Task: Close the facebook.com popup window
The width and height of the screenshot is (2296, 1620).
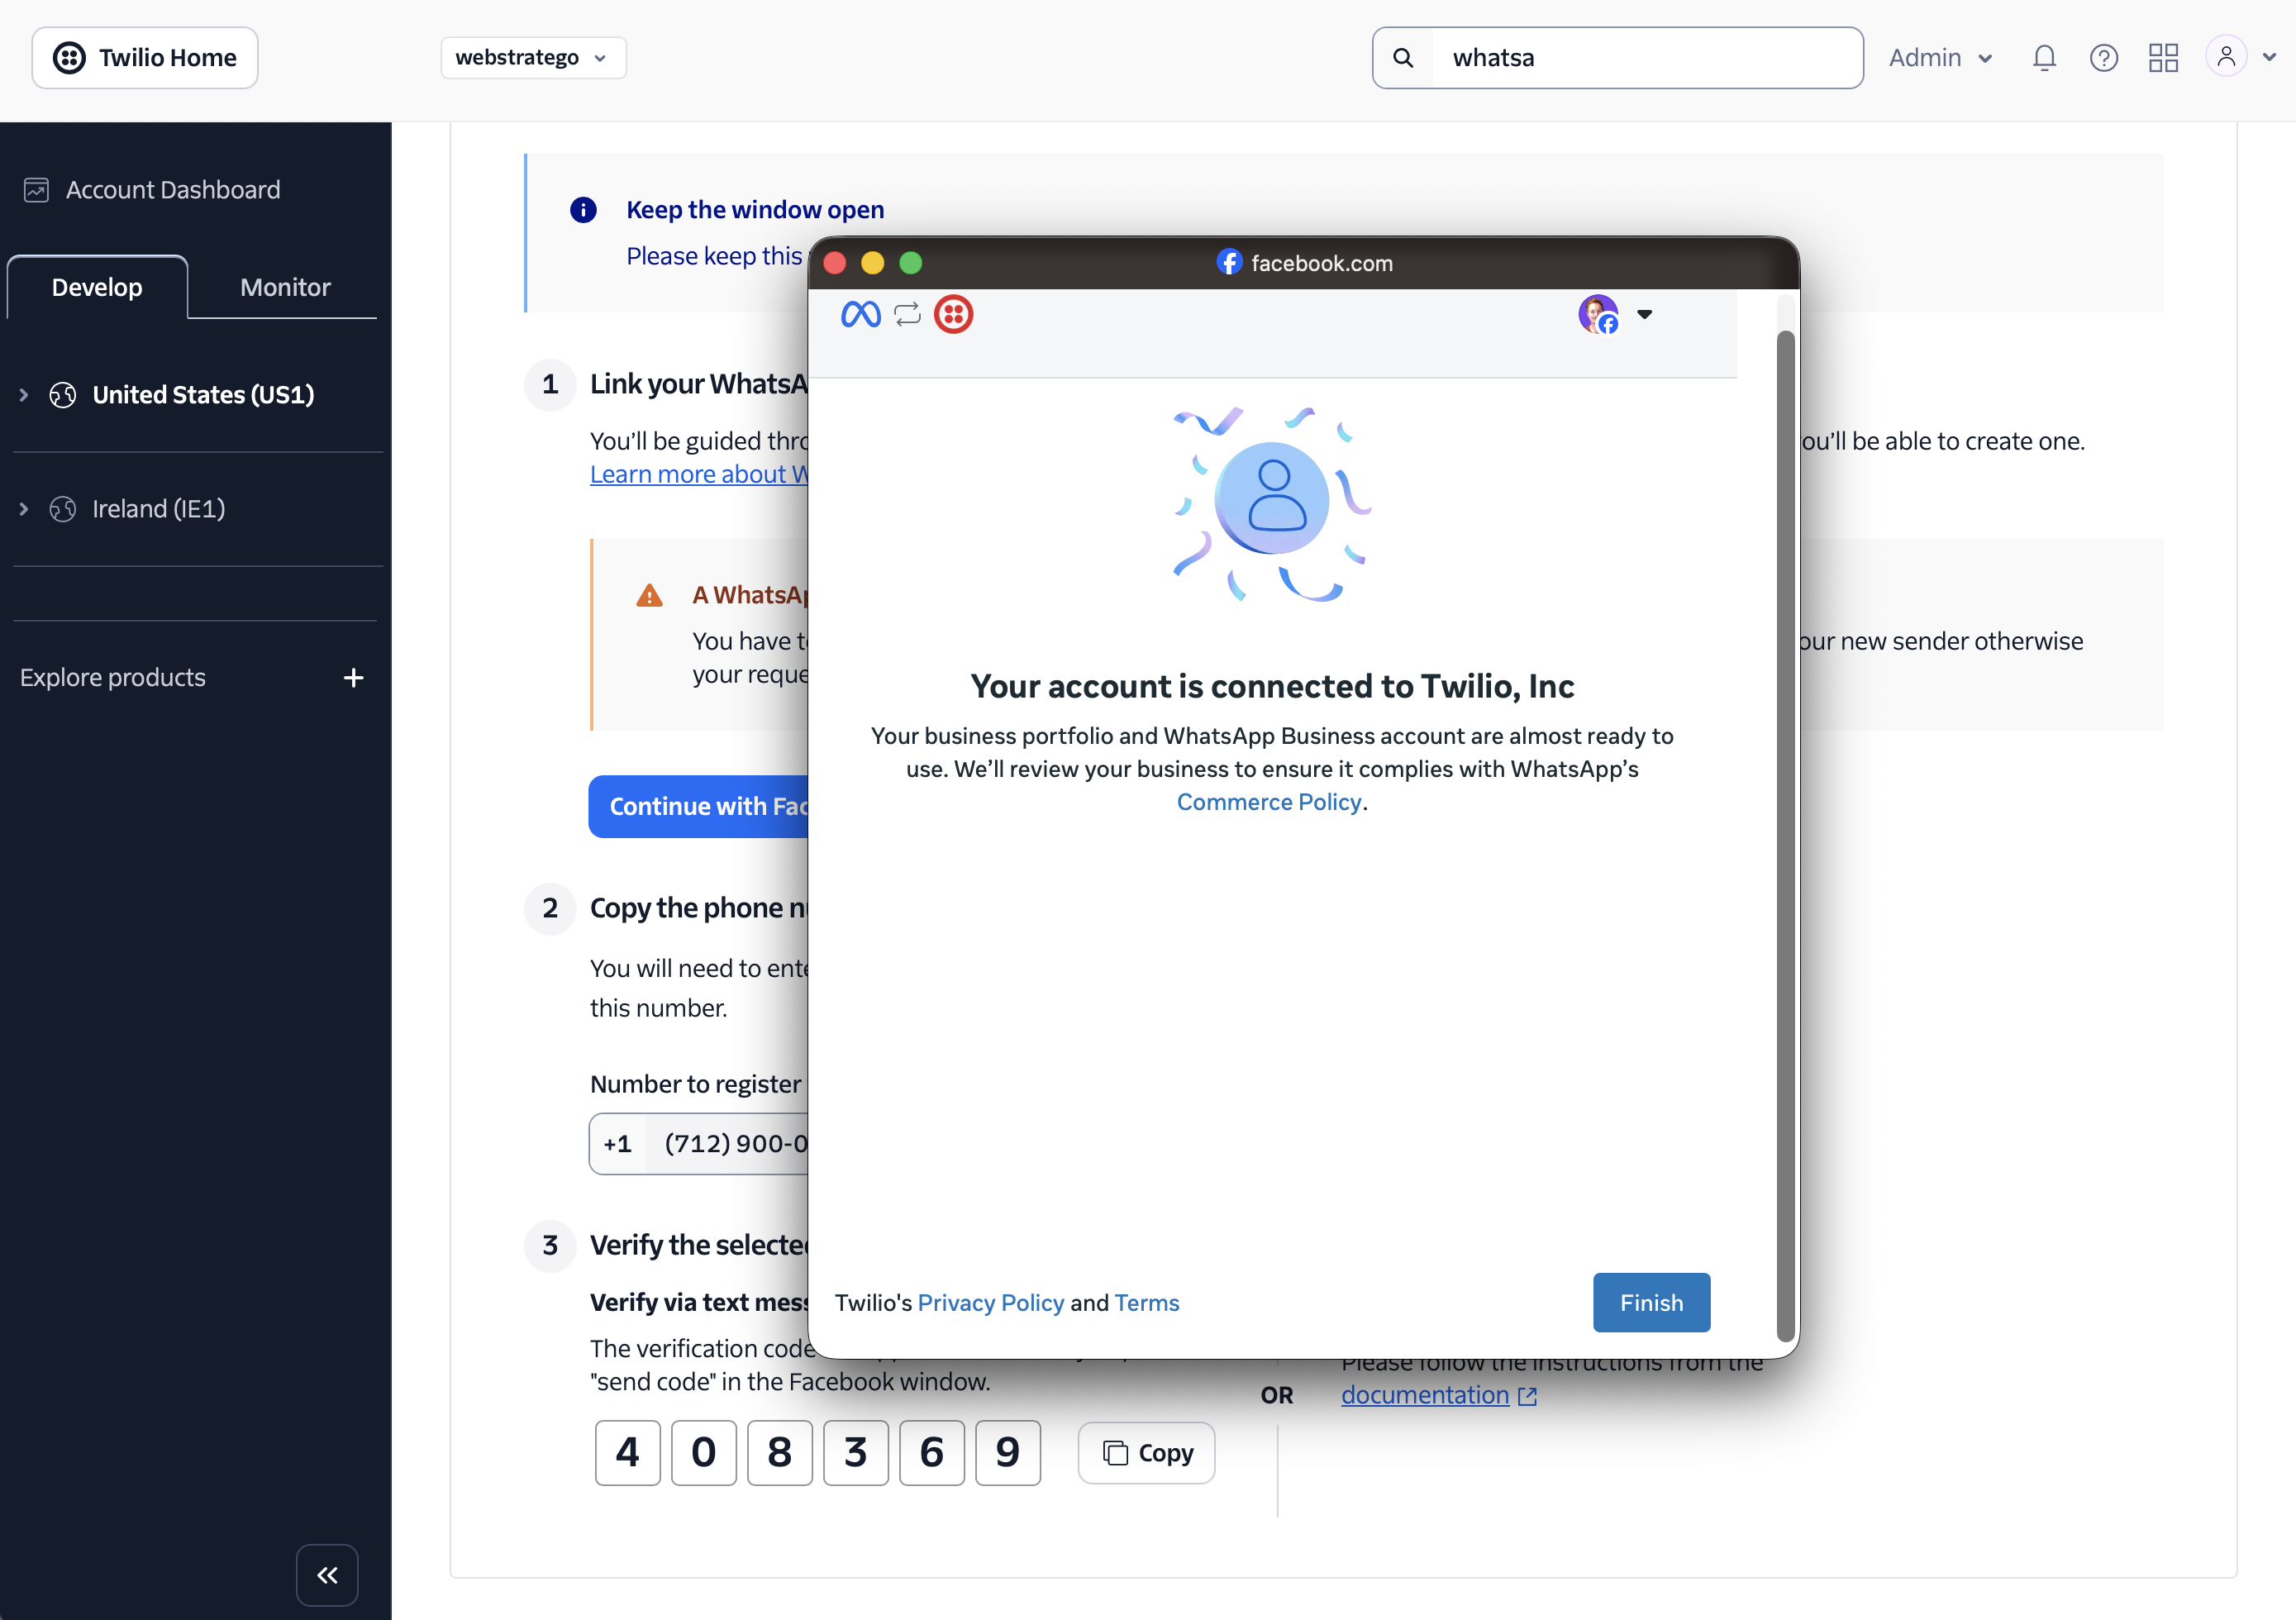Action: 835,263
